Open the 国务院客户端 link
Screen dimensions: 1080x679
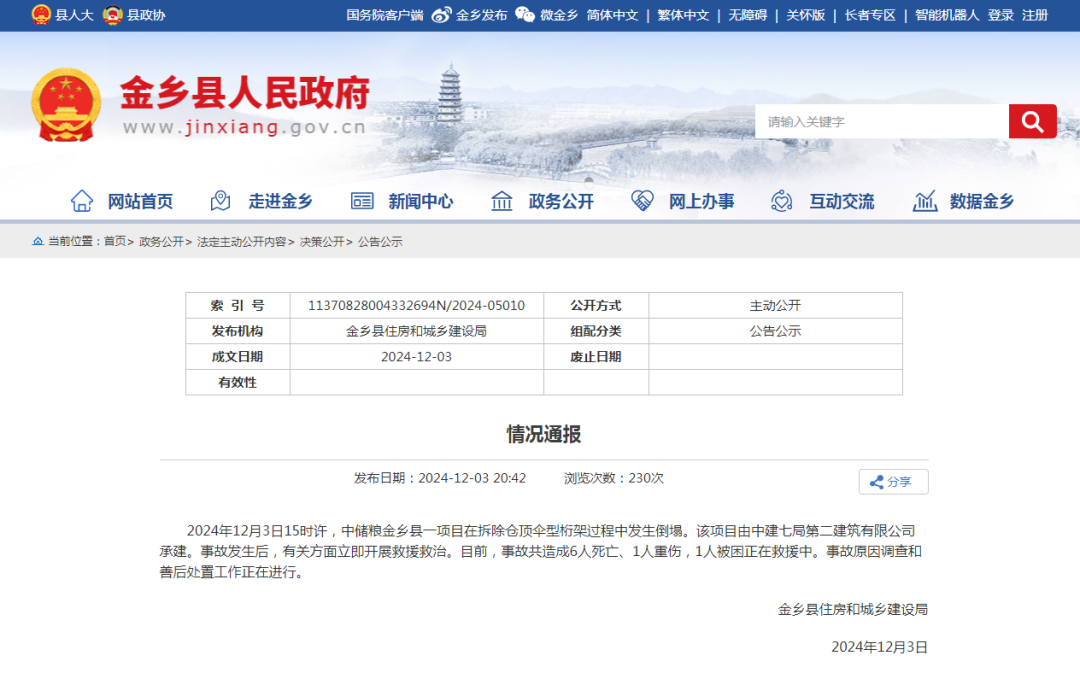click(x=385, y=15)
